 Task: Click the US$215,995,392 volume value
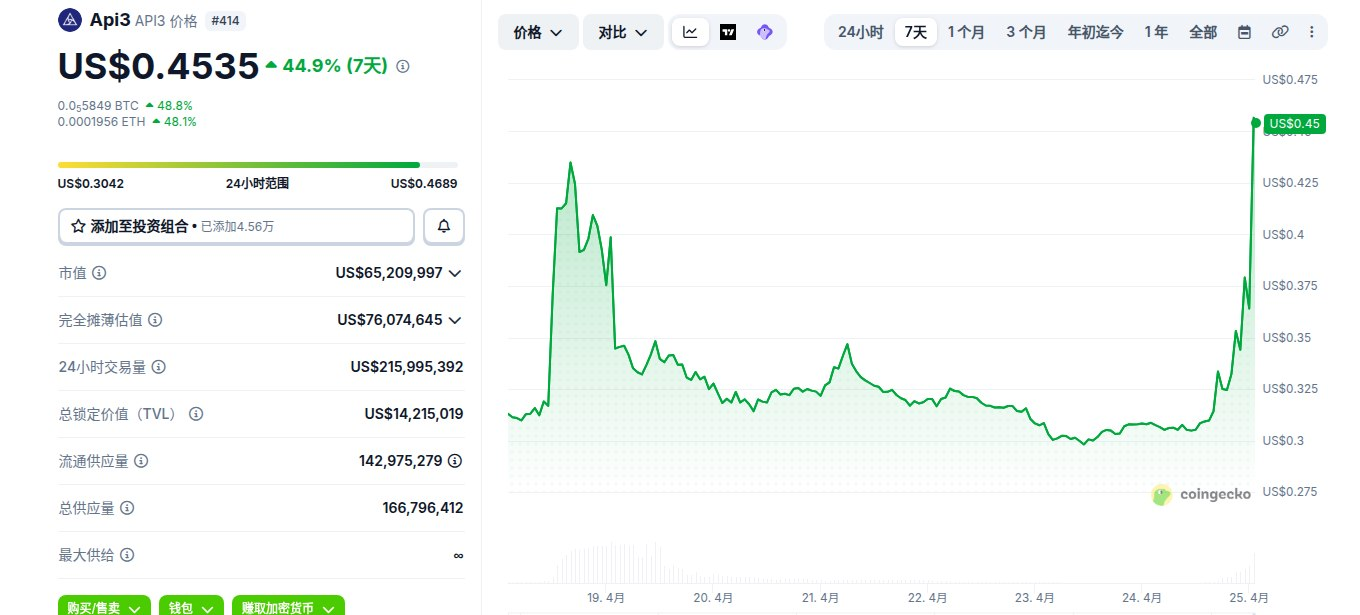[407, 367]
